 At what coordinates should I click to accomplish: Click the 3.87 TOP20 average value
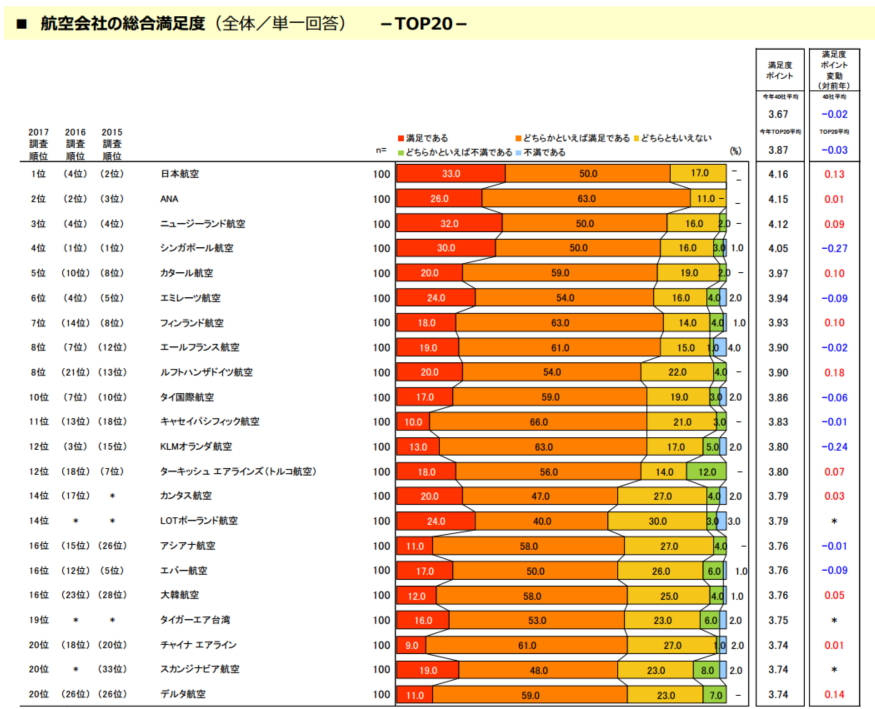tap(778, 150)
